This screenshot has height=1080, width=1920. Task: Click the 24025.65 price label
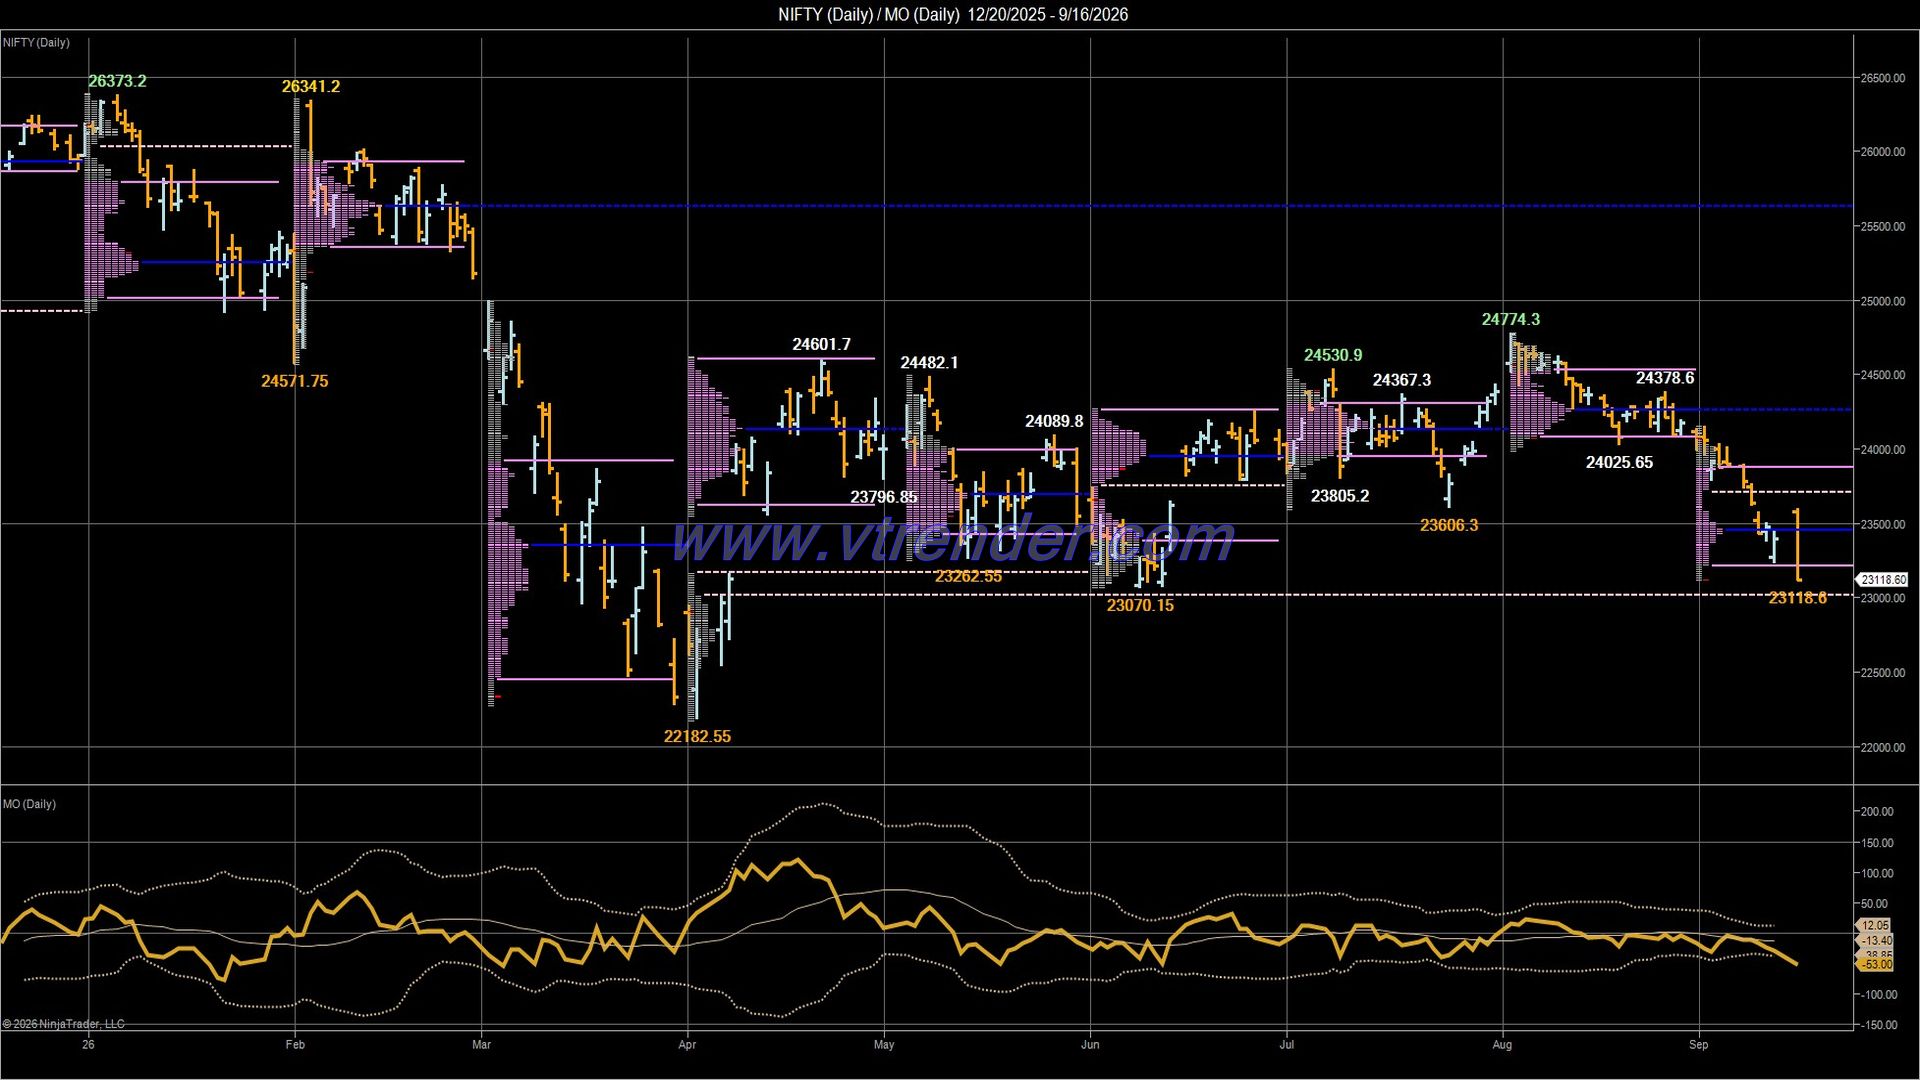click(x=1619, y=463)
